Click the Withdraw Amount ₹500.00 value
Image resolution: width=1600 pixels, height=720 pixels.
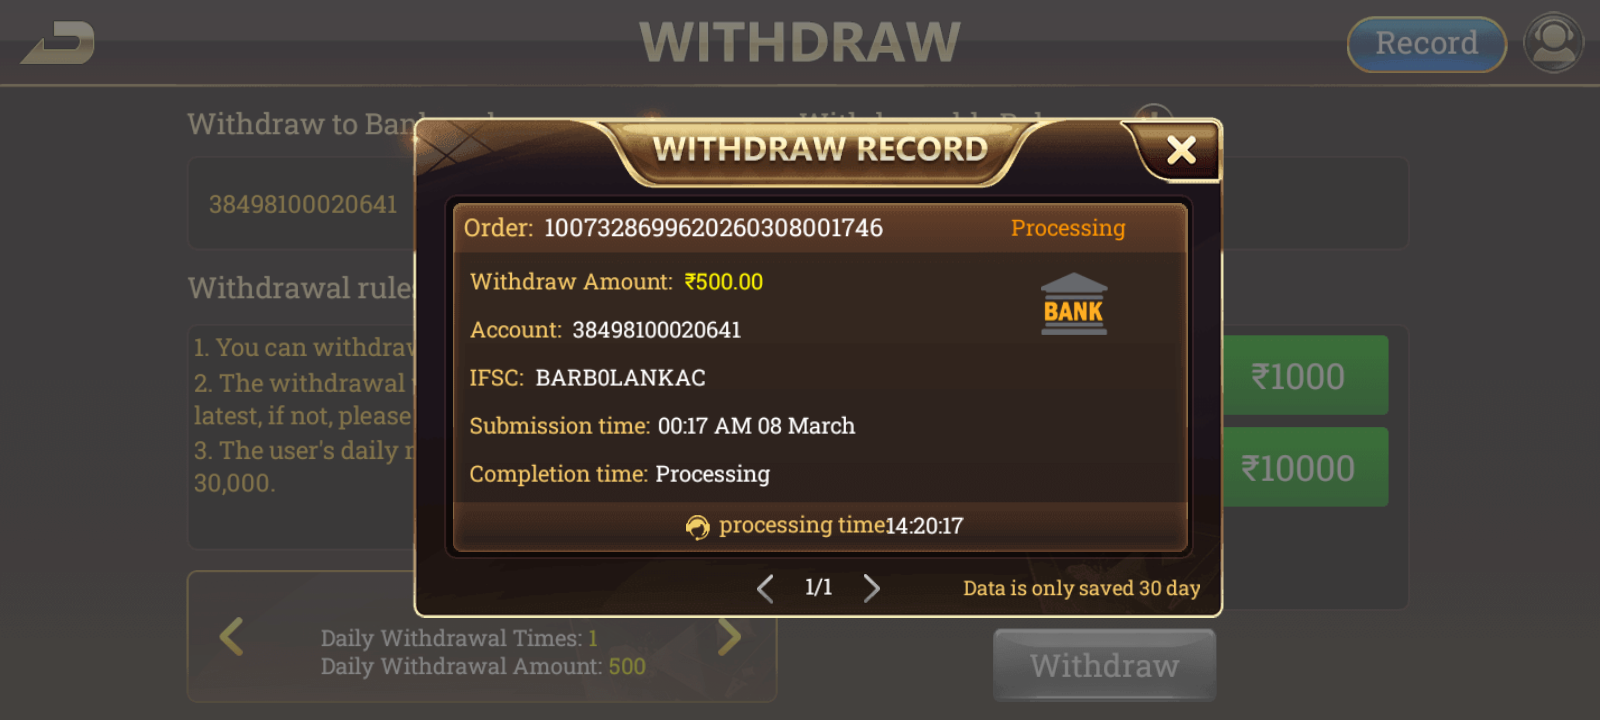tap(723, 282)
